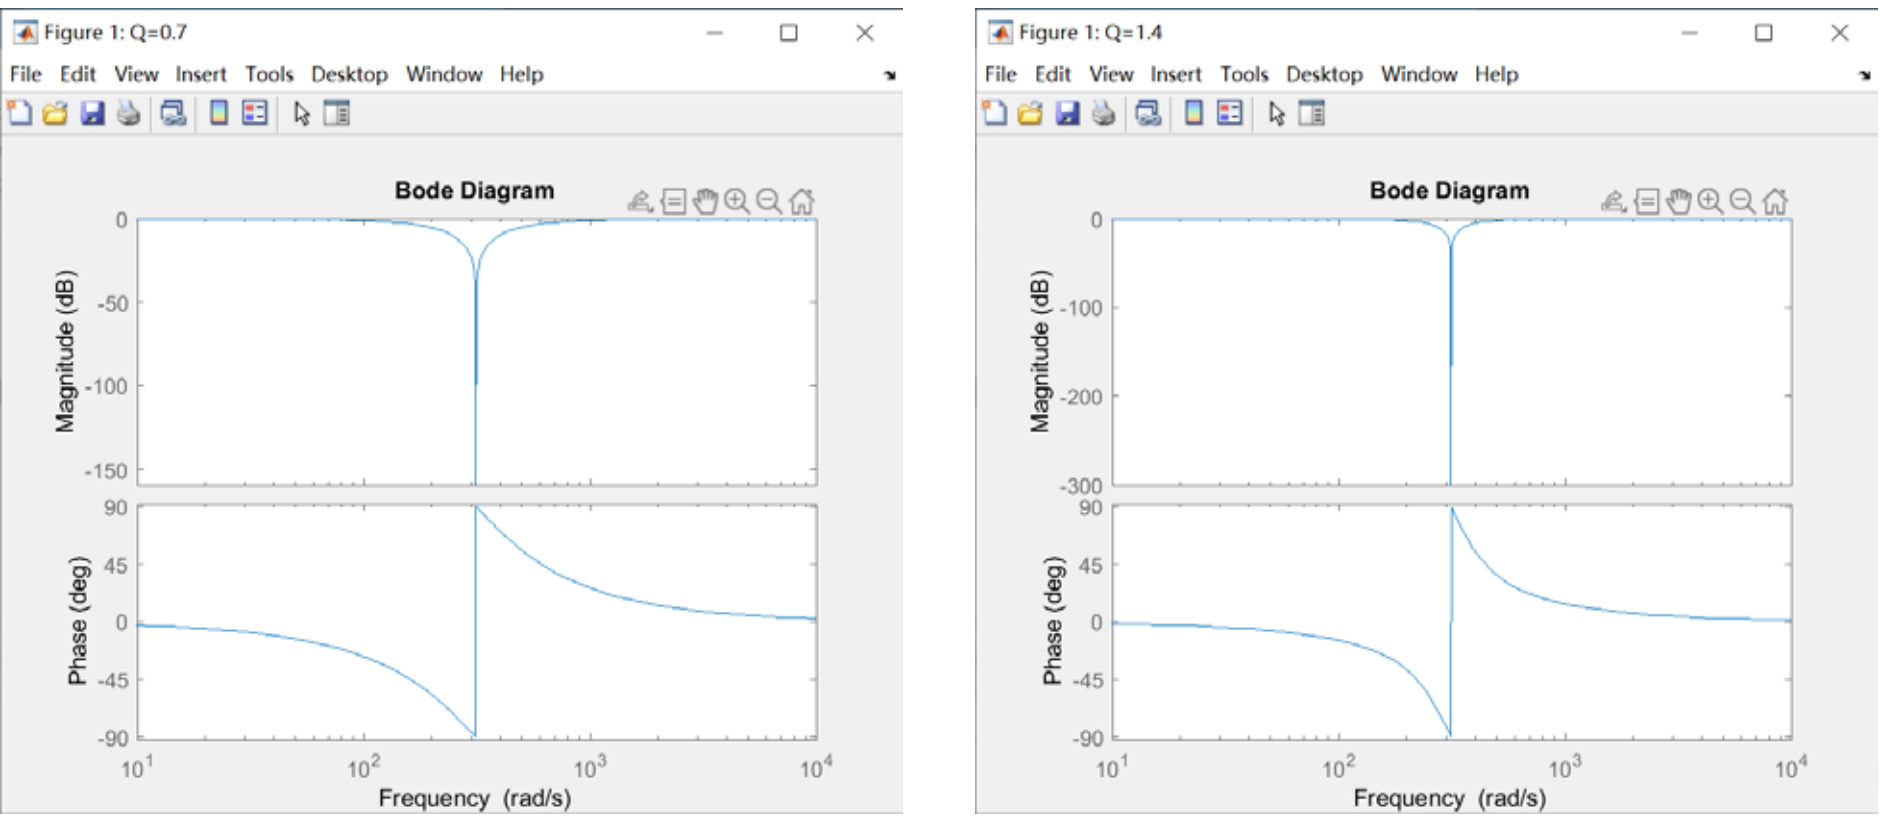This screenshot has height=818, width=1880.
Task: Open the Tools menu in Q=0.7 window
Action: [x=269, y=74]
